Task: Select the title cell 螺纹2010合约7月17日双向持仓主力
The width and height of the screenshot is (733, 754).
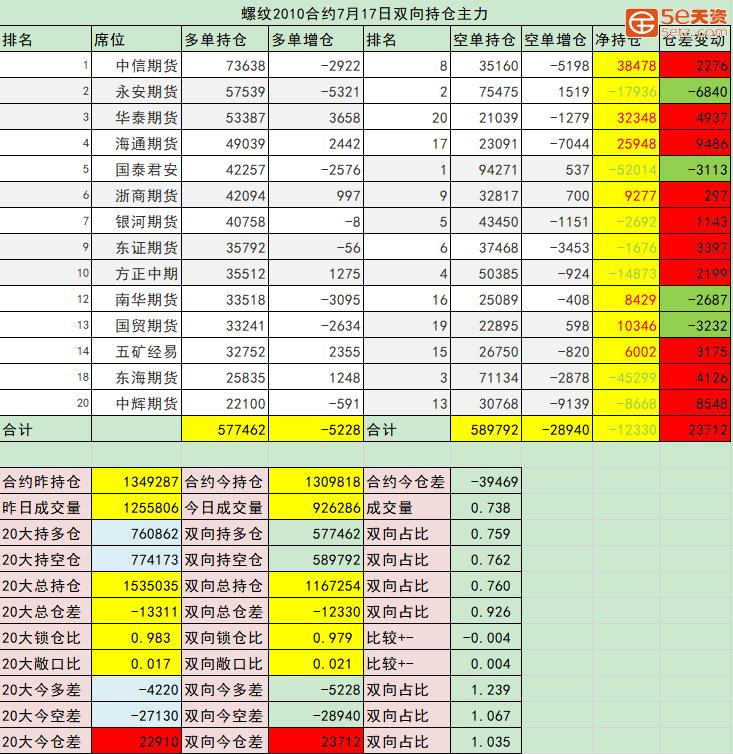Action: (x=365, y=13)
